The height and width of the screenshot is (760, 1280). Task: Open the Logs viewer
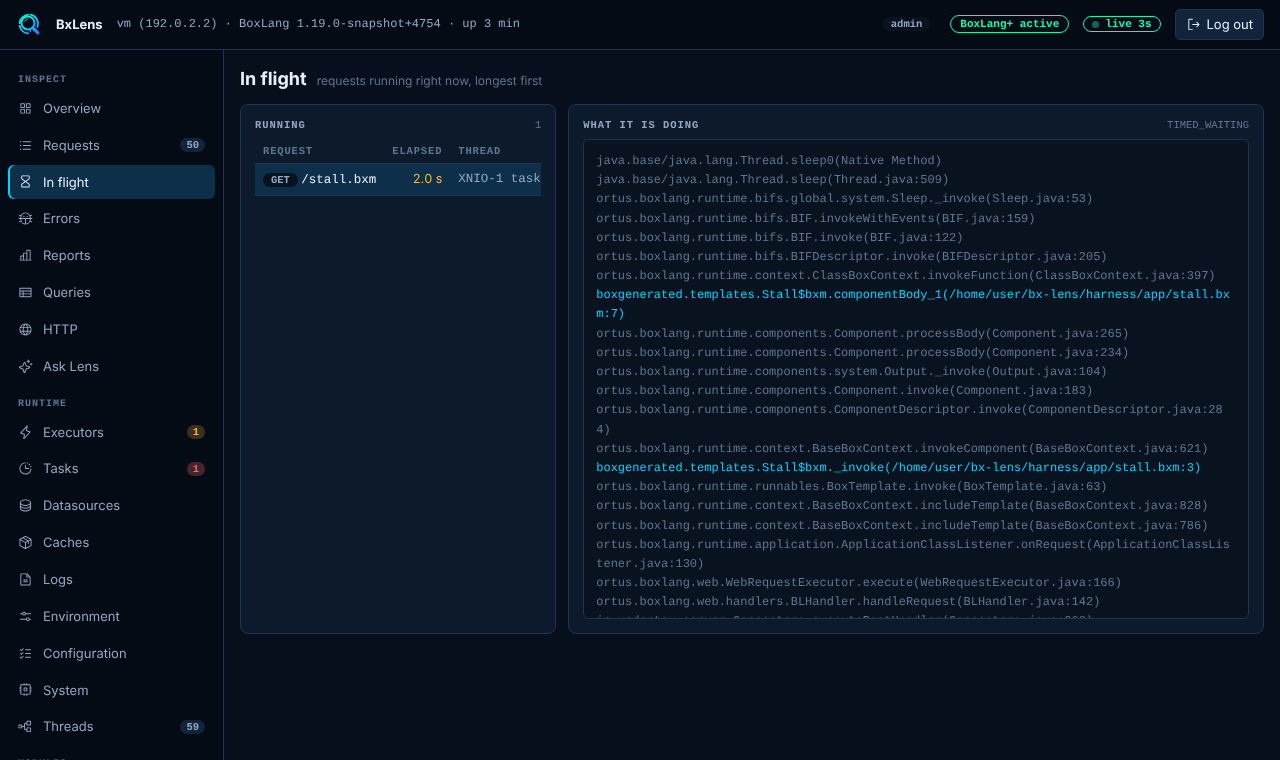[x=111, y=579]
